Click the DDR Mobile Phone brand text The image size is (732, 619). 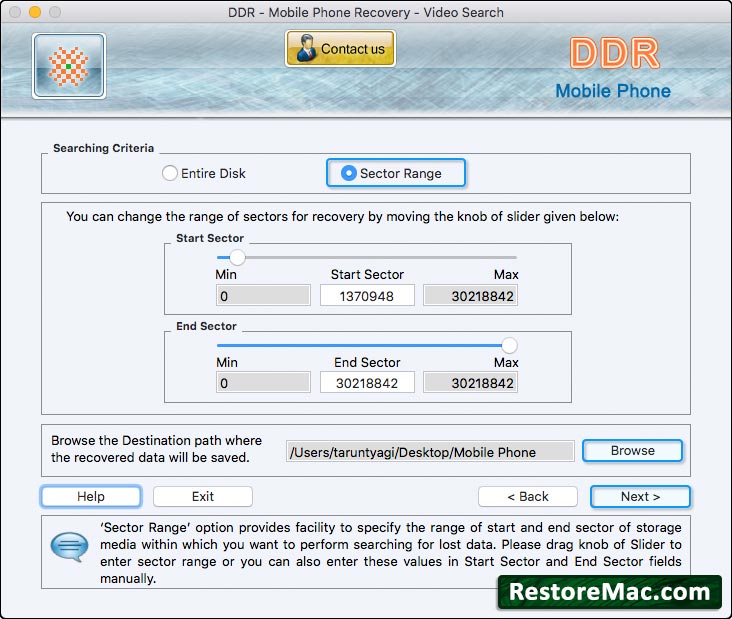[x=613, y=68]
